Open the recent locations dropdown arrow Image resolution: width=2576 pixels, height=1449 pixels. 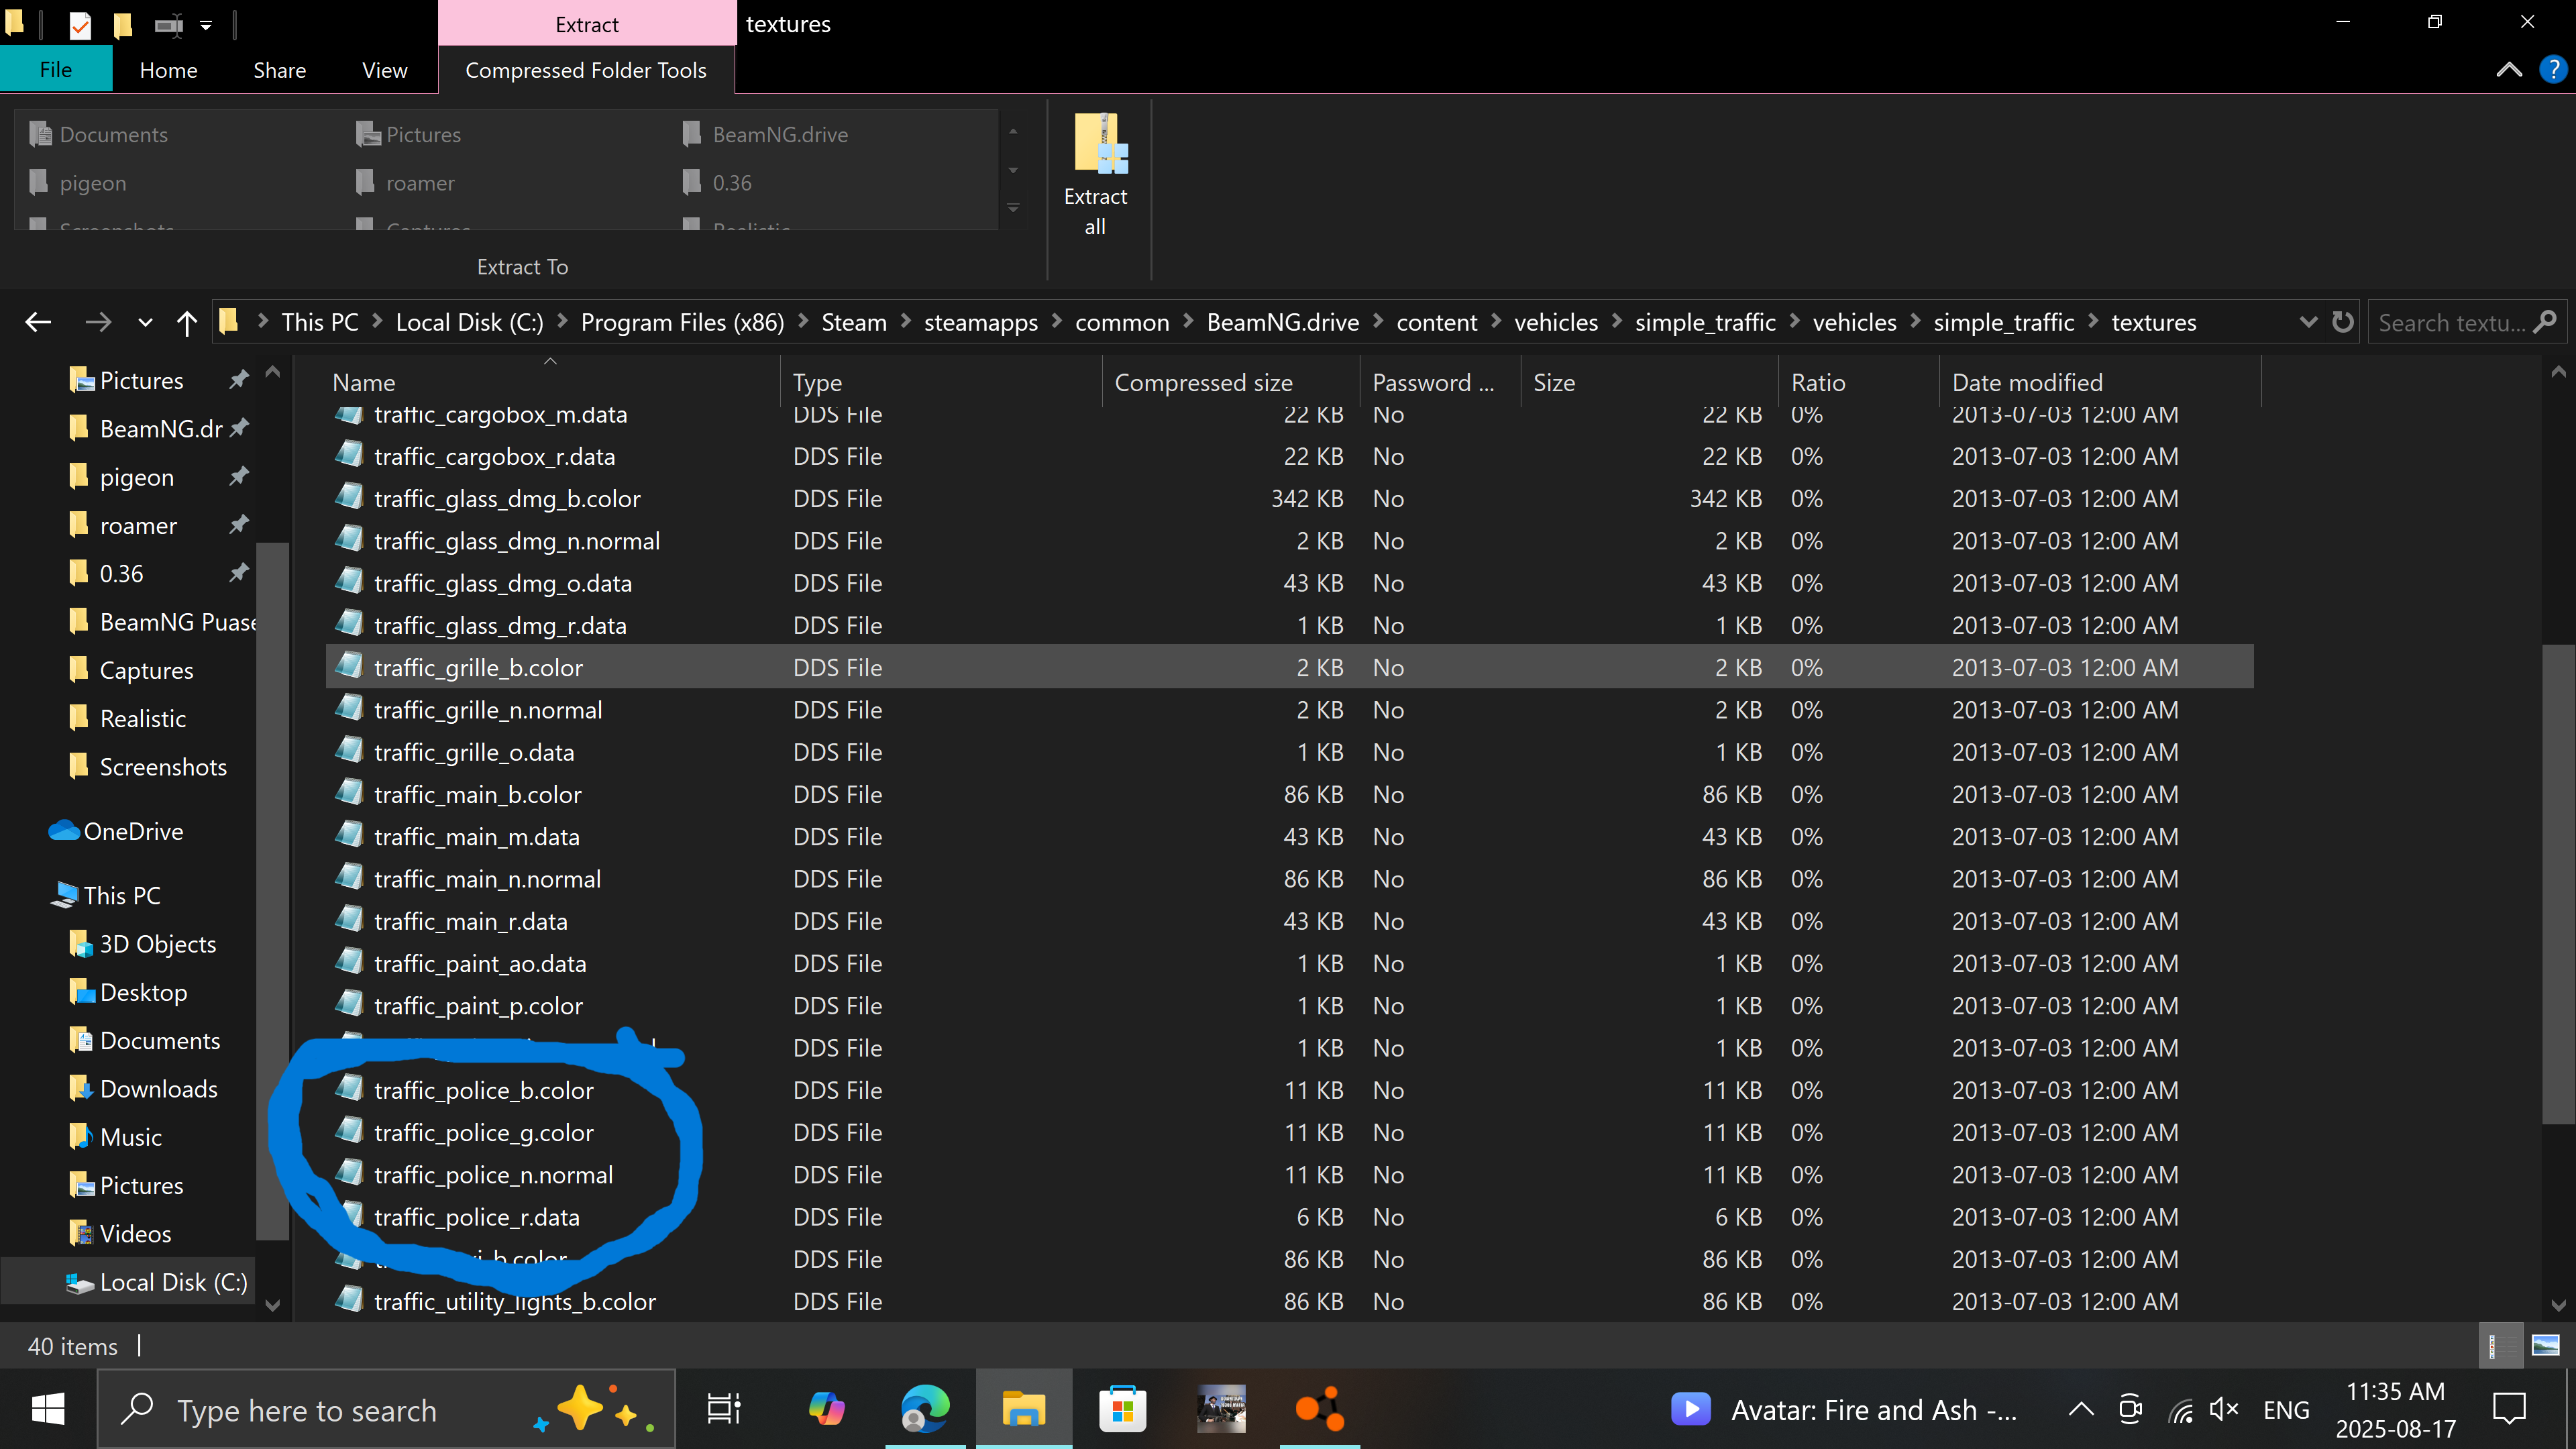coord(145,322)
